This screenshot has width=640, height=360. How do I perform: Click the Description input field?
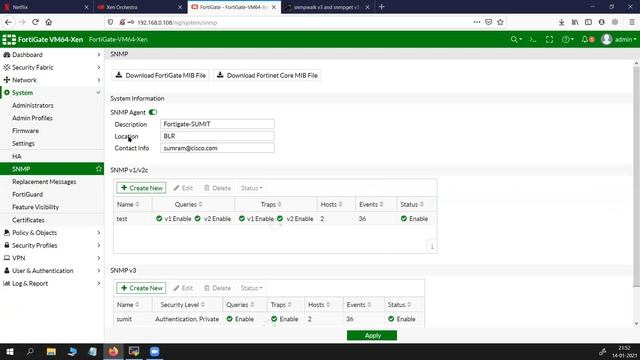217,124
